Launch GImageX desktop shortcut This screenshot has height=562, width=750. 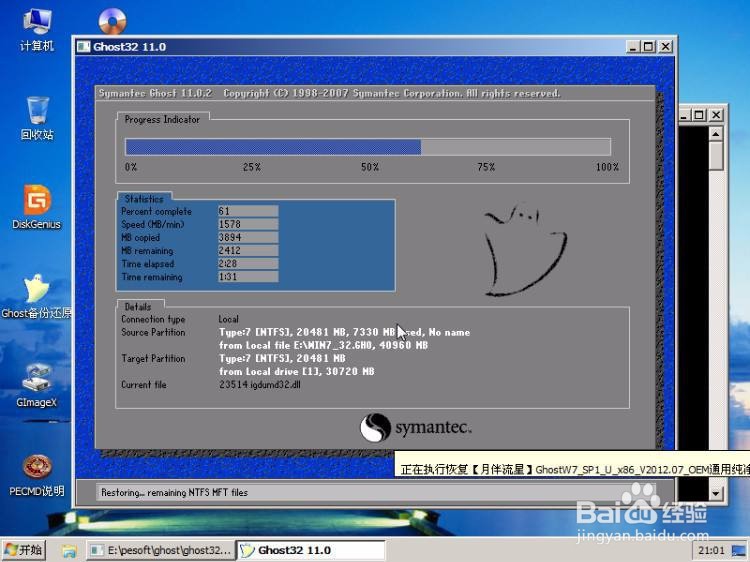(x=37, y=386)
